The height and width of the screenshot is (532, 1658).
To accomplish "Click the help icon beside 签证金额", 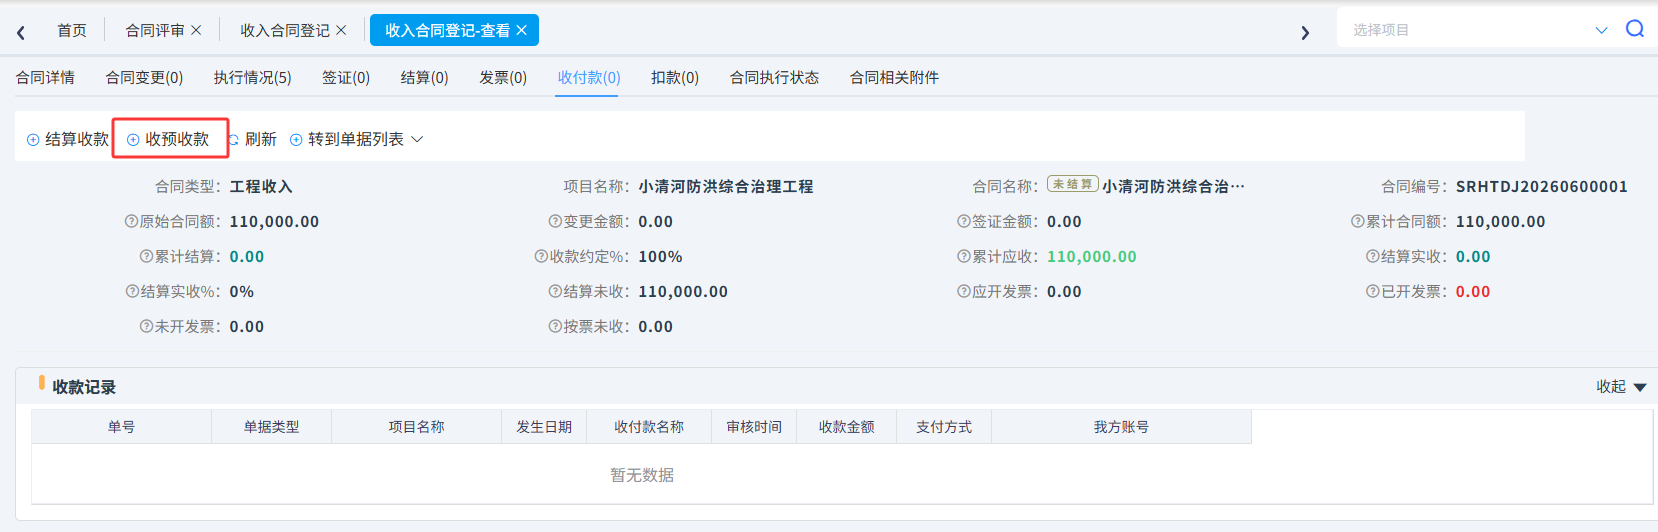I will (x=964, y=221).
